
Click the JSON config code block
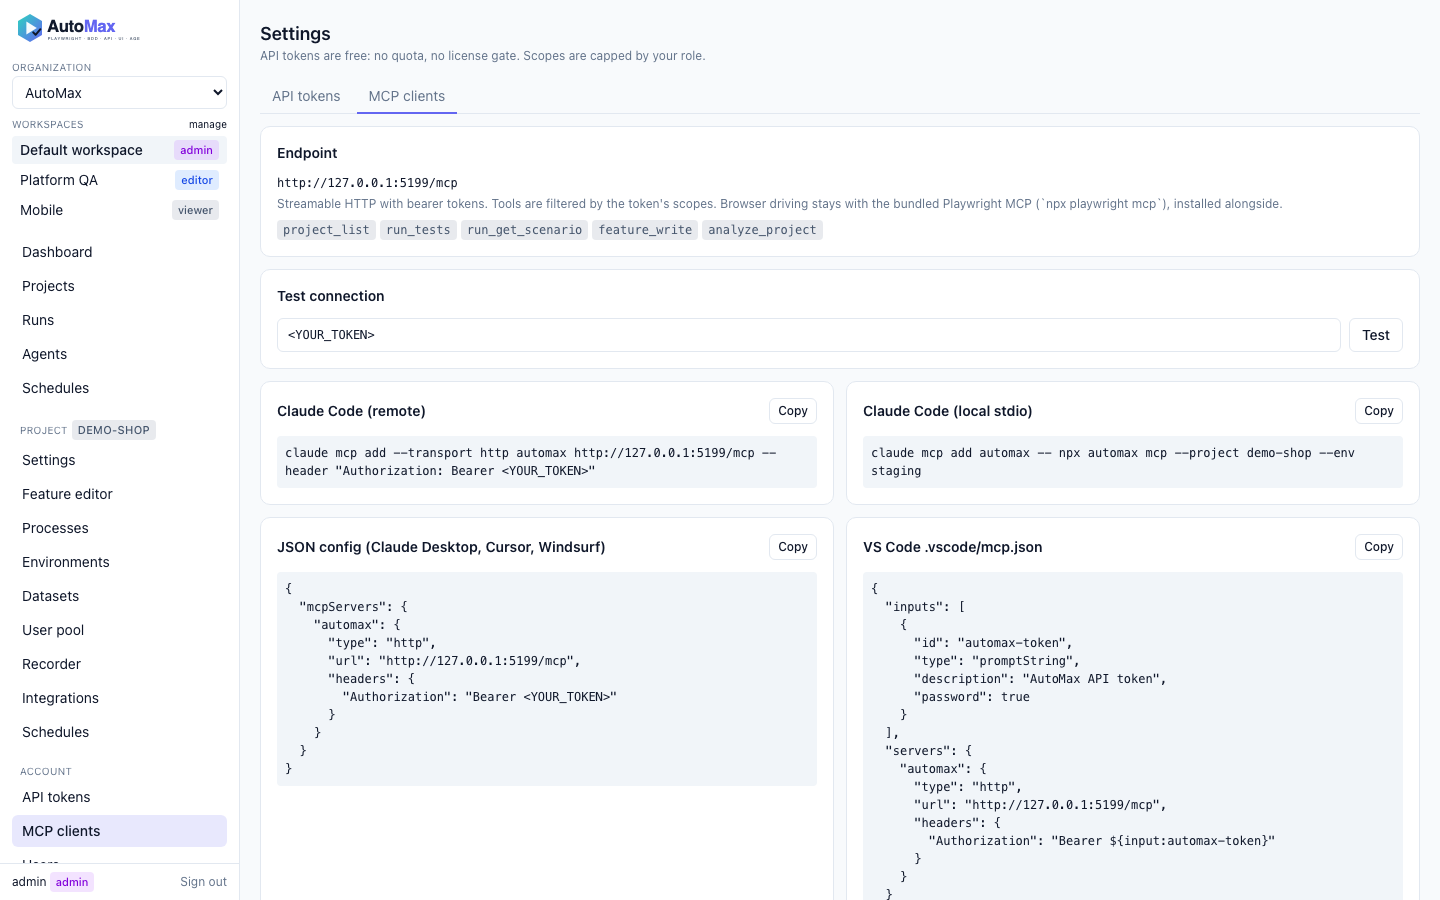click(547, 679)
